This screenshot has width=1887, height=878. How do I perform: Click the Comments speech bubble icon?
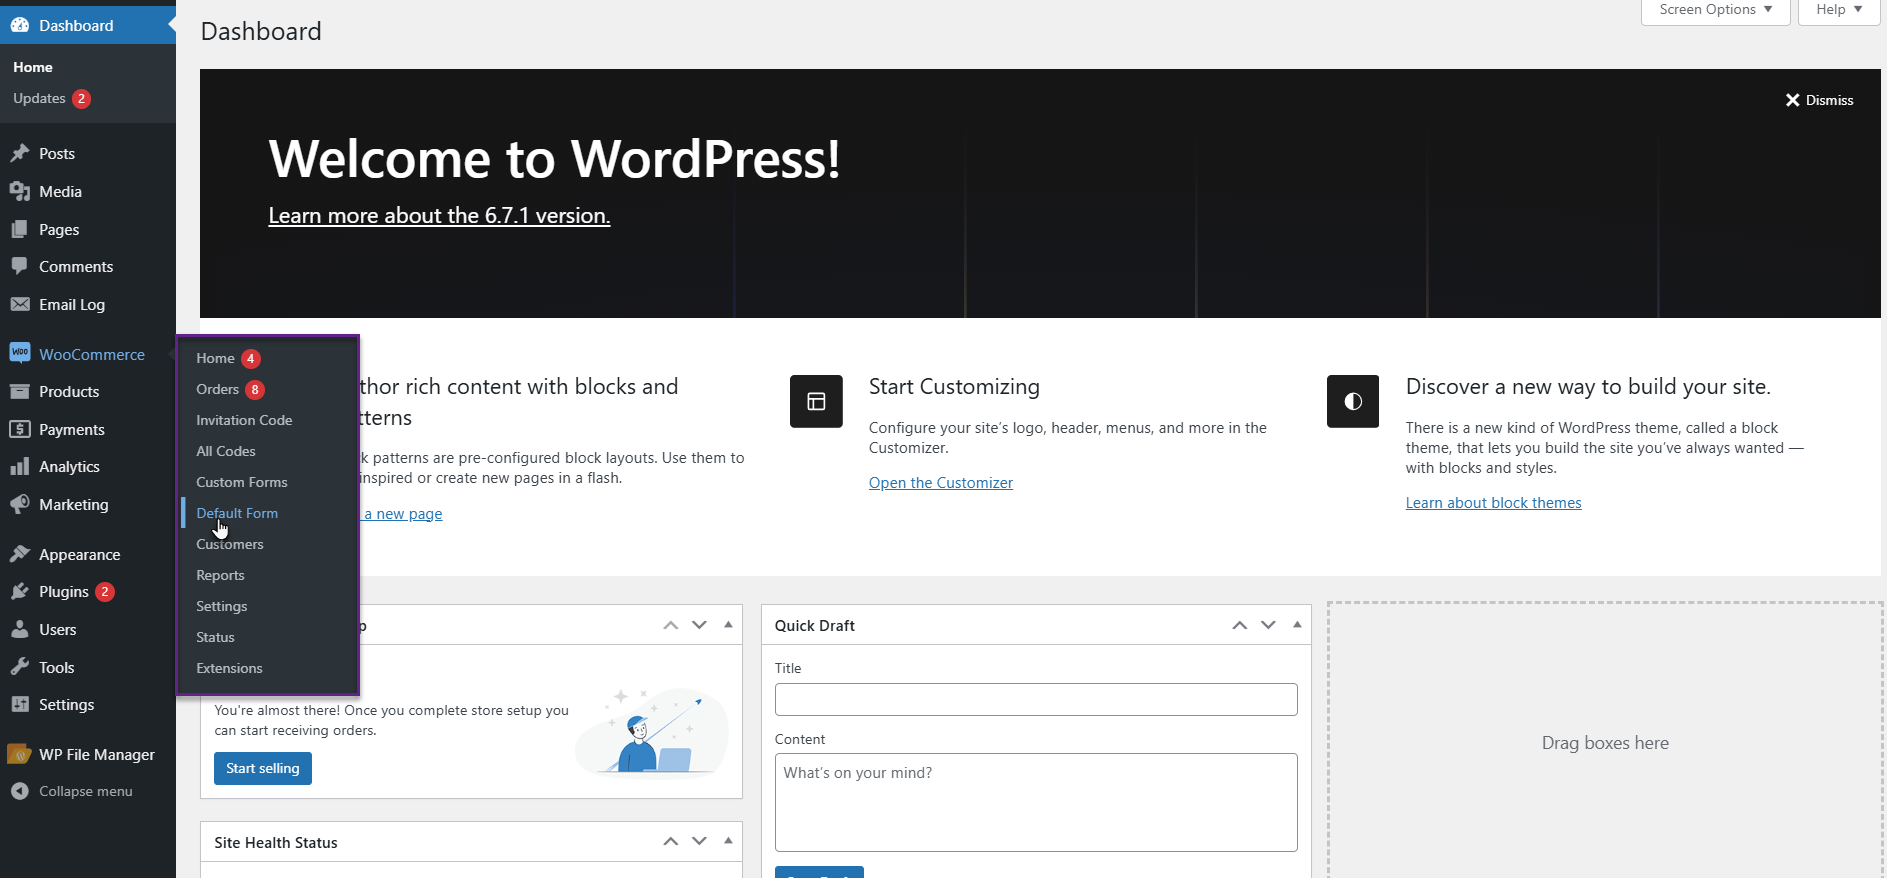click(20, 266)
